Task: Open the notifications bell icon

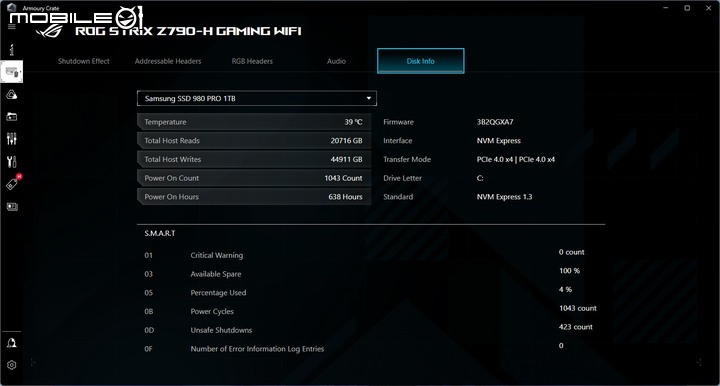Action: (x=11, y=343)
